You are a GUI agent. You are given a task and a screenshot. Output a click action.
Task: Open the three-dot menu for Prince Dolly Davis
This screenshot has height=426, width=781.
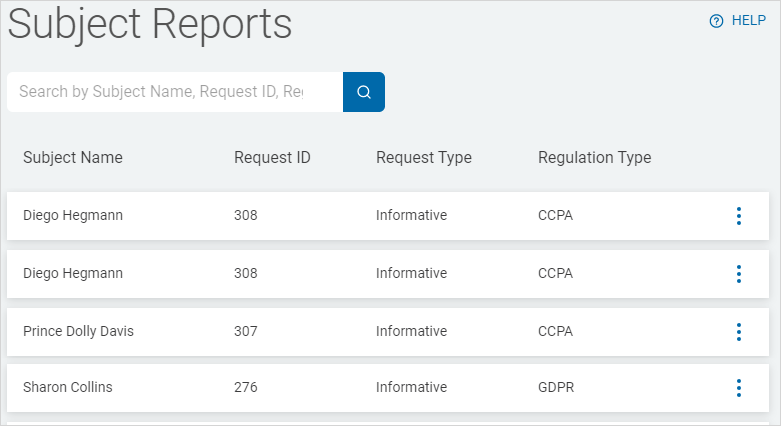pyautogui.click(x=738, y=332)
